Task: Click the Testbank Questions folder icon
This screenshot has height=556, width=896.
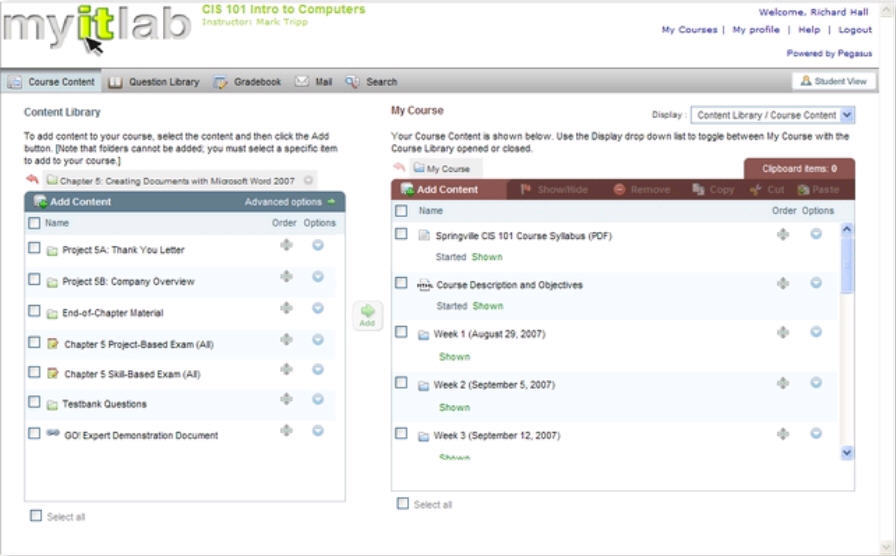Action: pyautogui.click(x=52, y=405)
